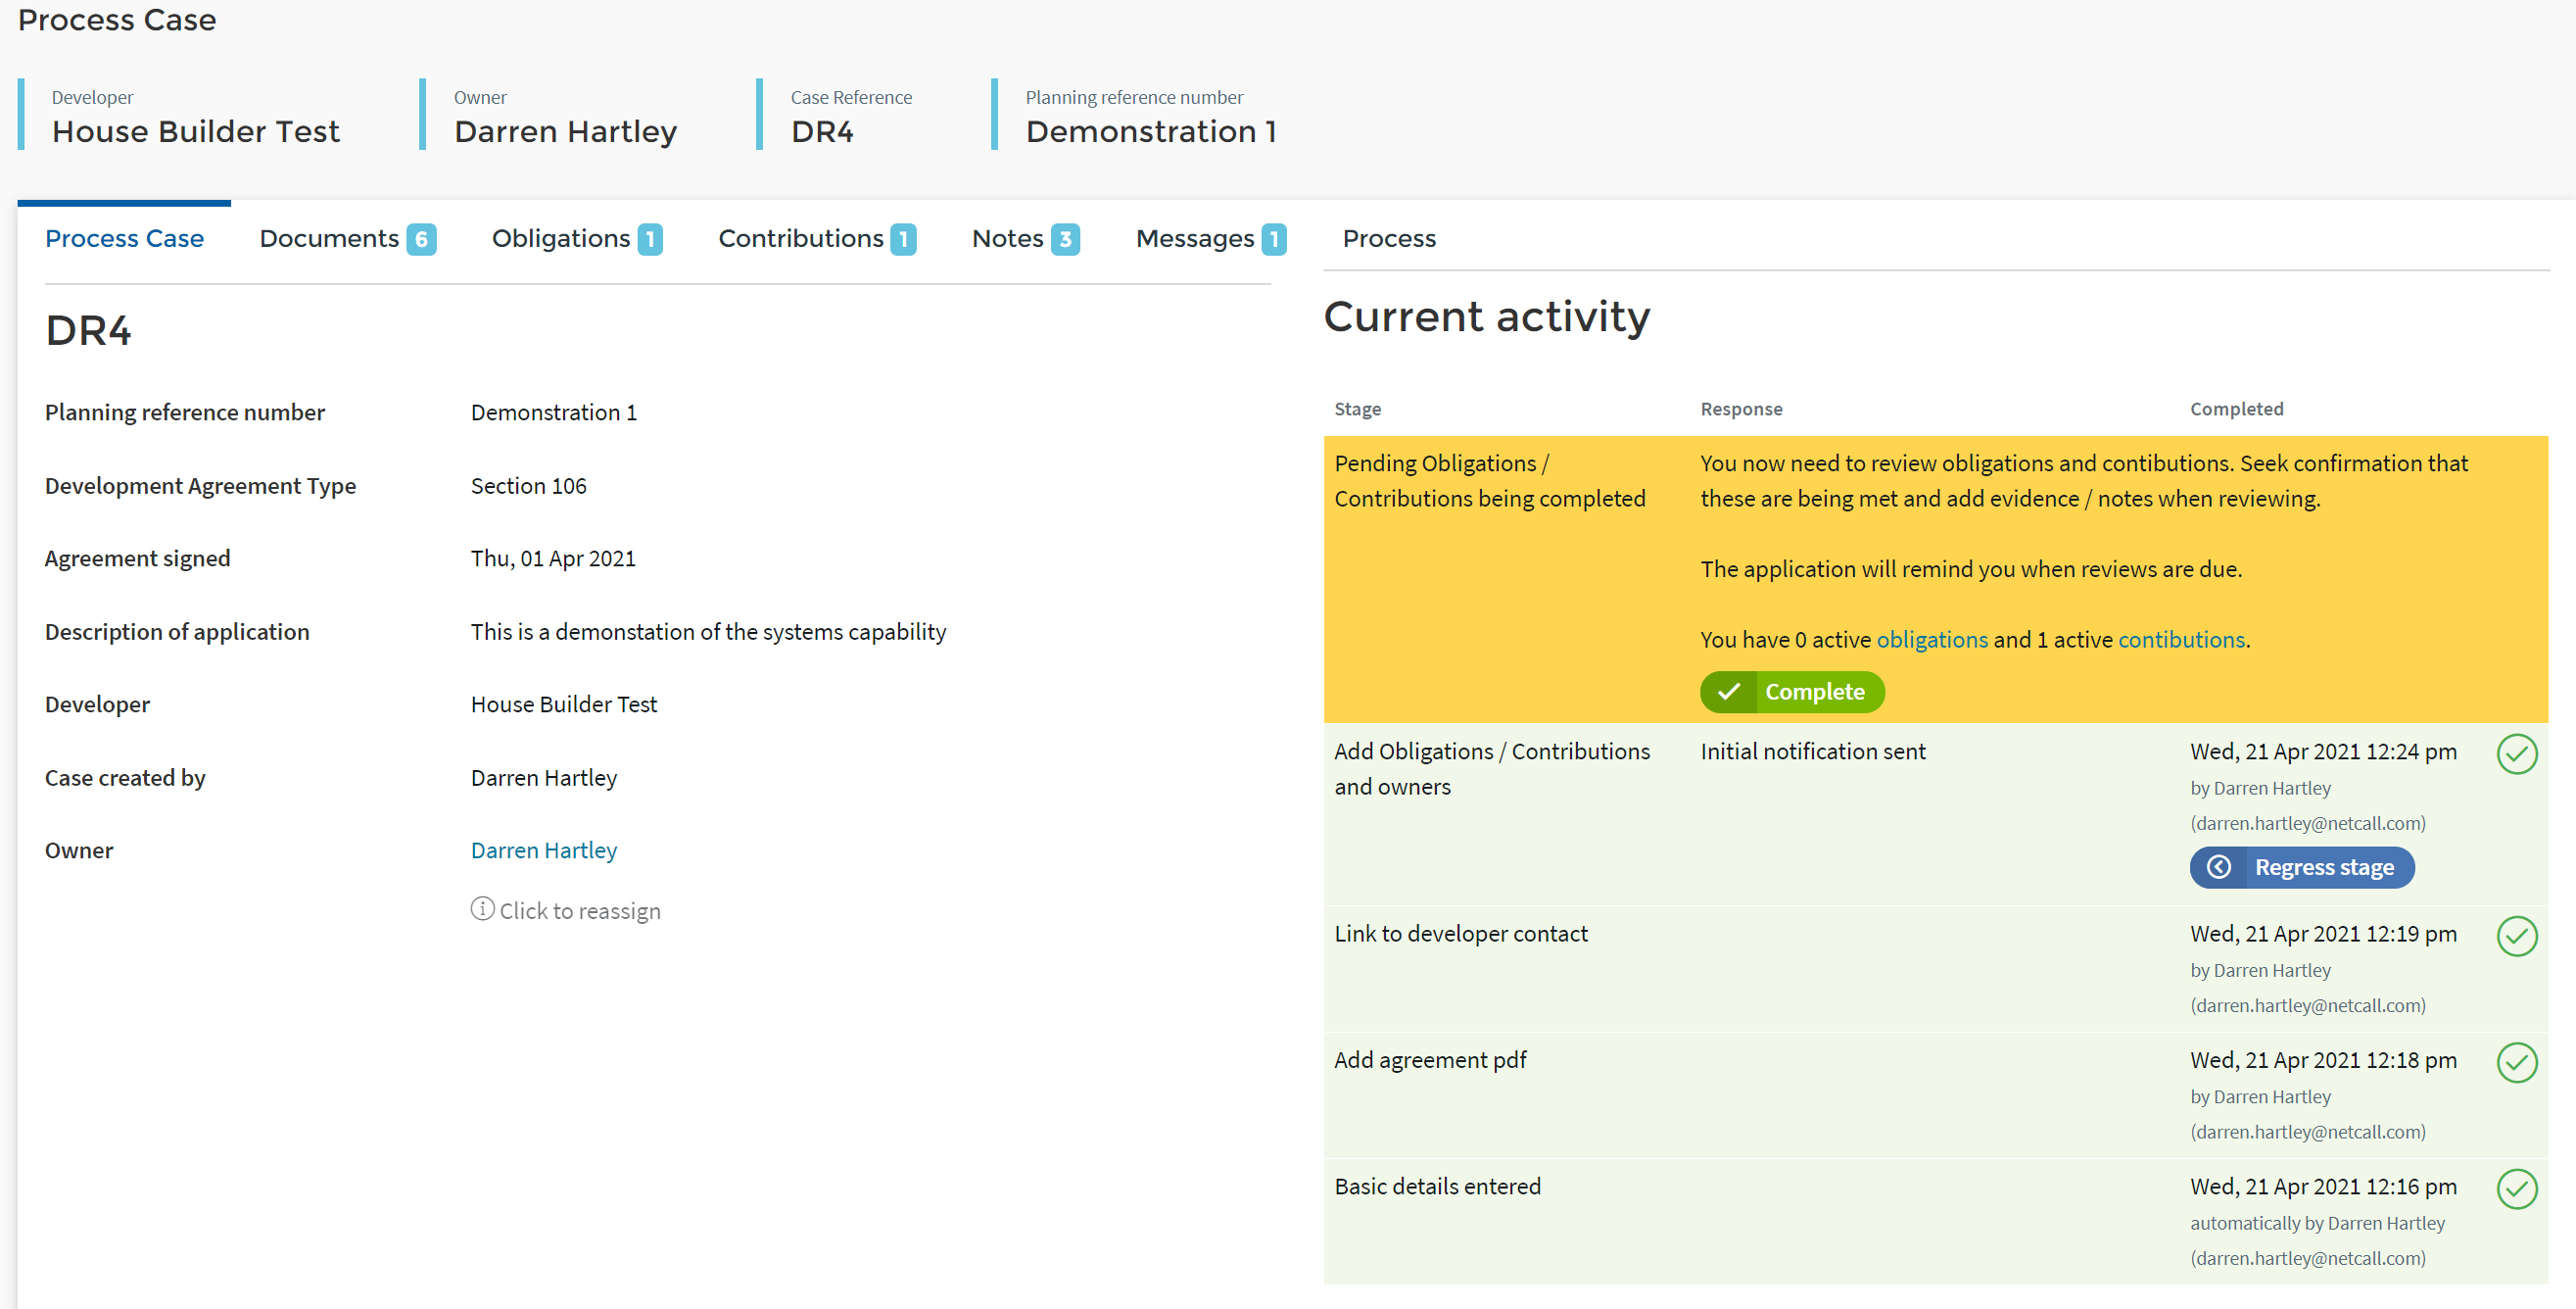Click Darren Hartley owner link to reassign
Viewport: 2576px width, 1309px height.
tap(543, 850)
